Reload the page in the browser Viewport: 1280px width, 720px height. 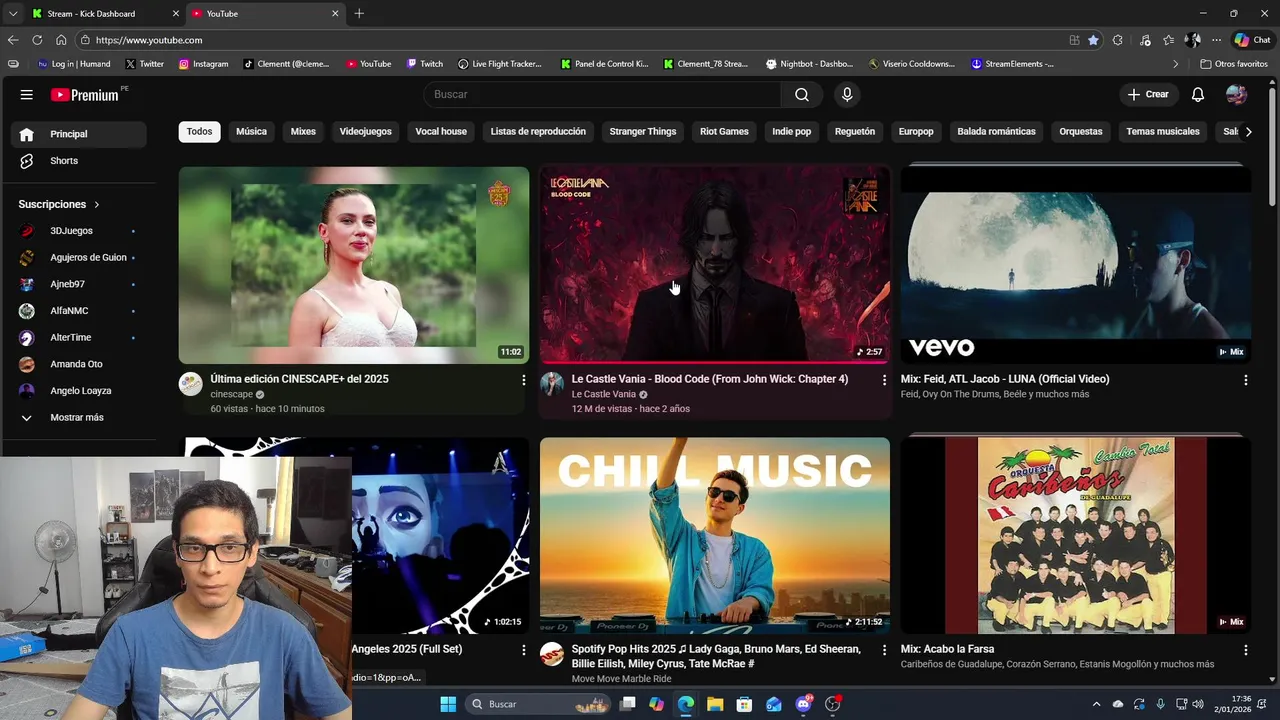(37, 40)
